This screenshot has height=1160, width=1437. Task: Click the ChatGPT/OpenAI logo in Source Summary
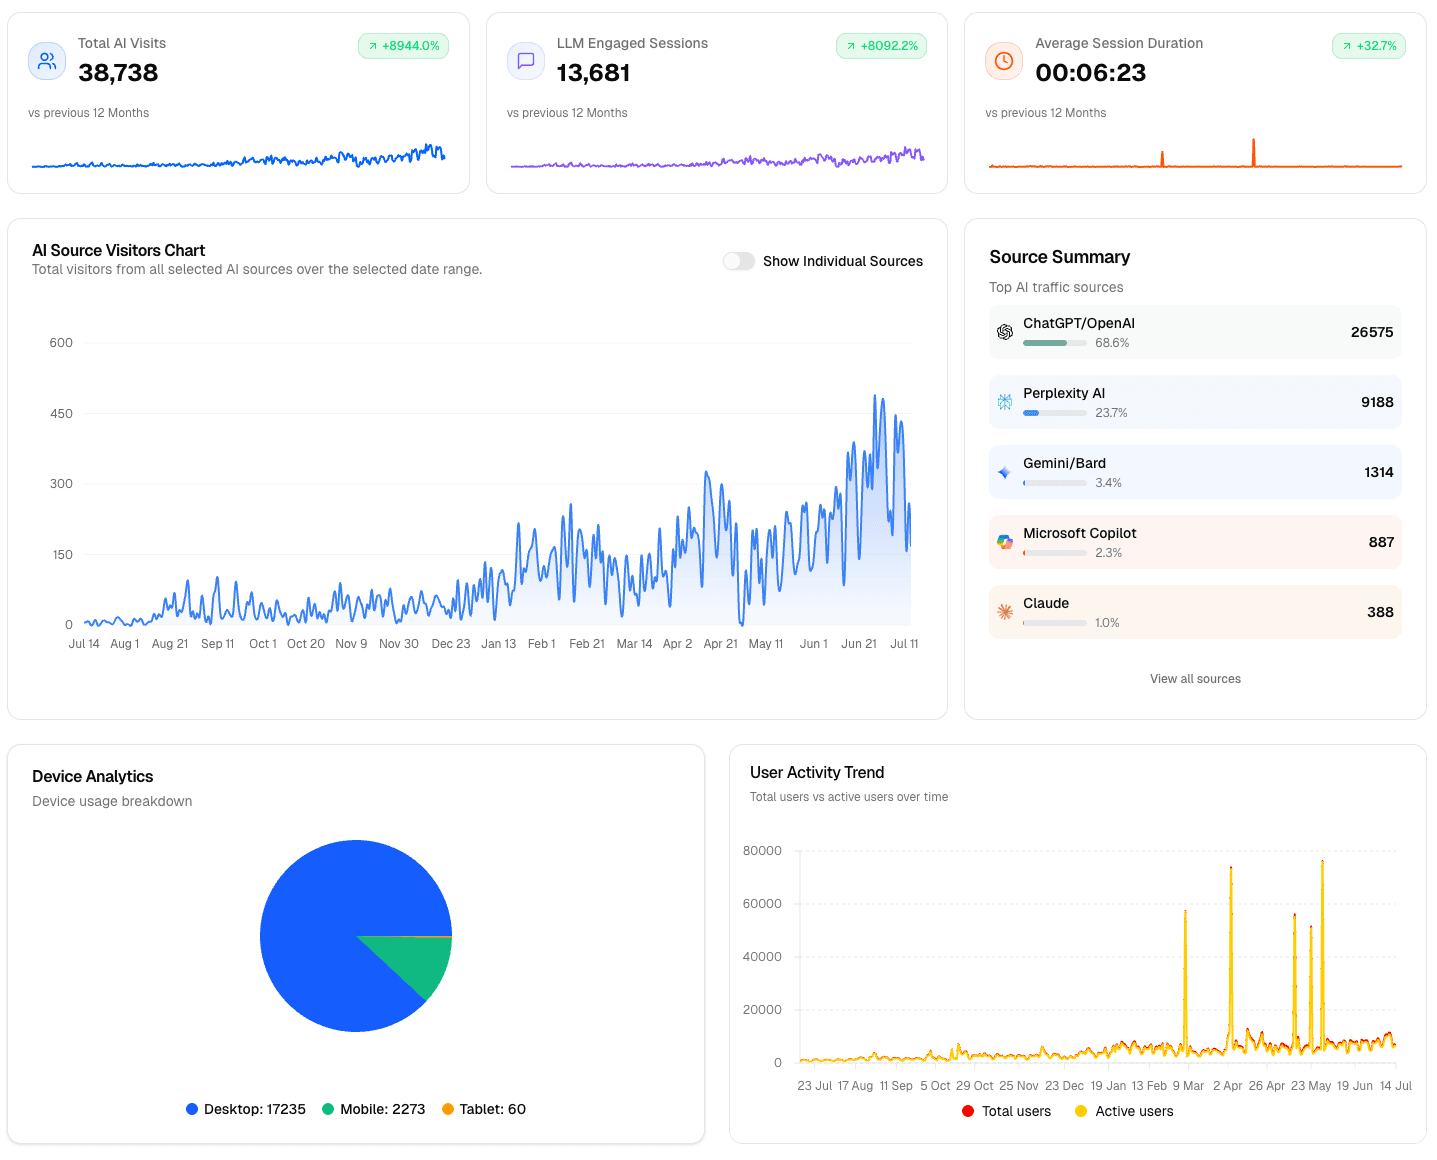(1004, 331)
